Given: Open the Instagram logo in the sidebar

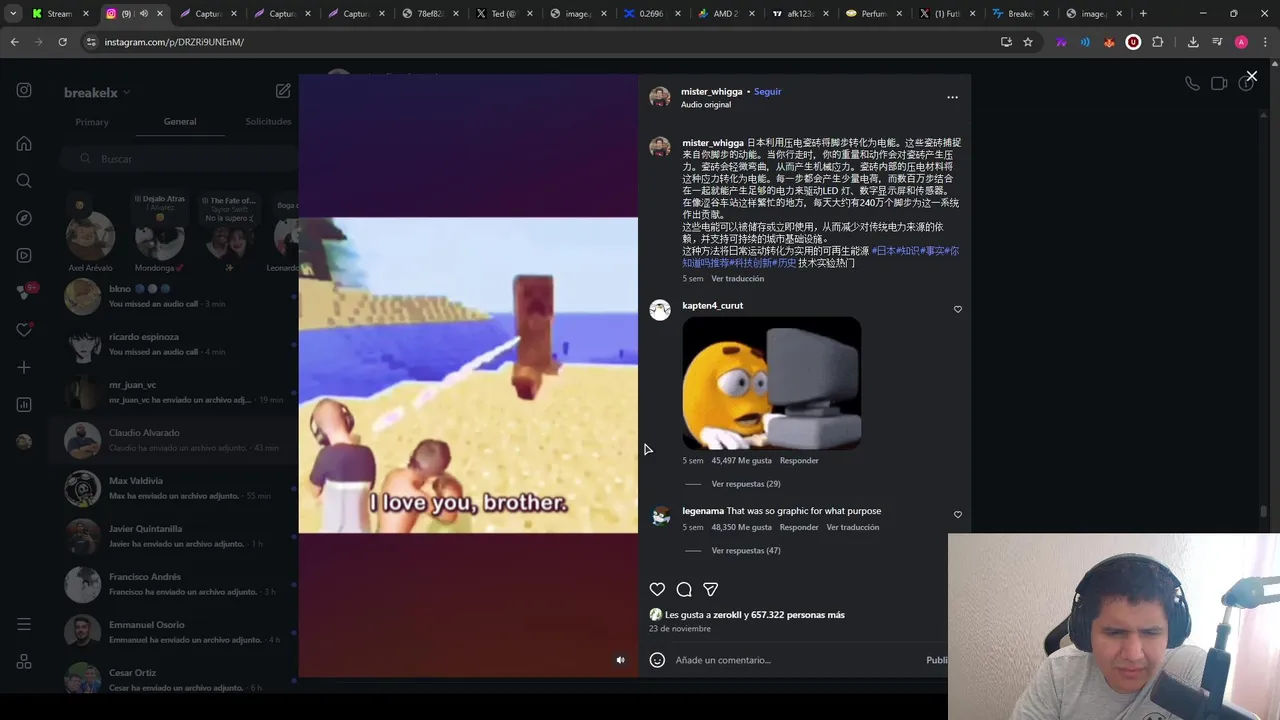Looking at the screenshot, I should pos(24,90).
